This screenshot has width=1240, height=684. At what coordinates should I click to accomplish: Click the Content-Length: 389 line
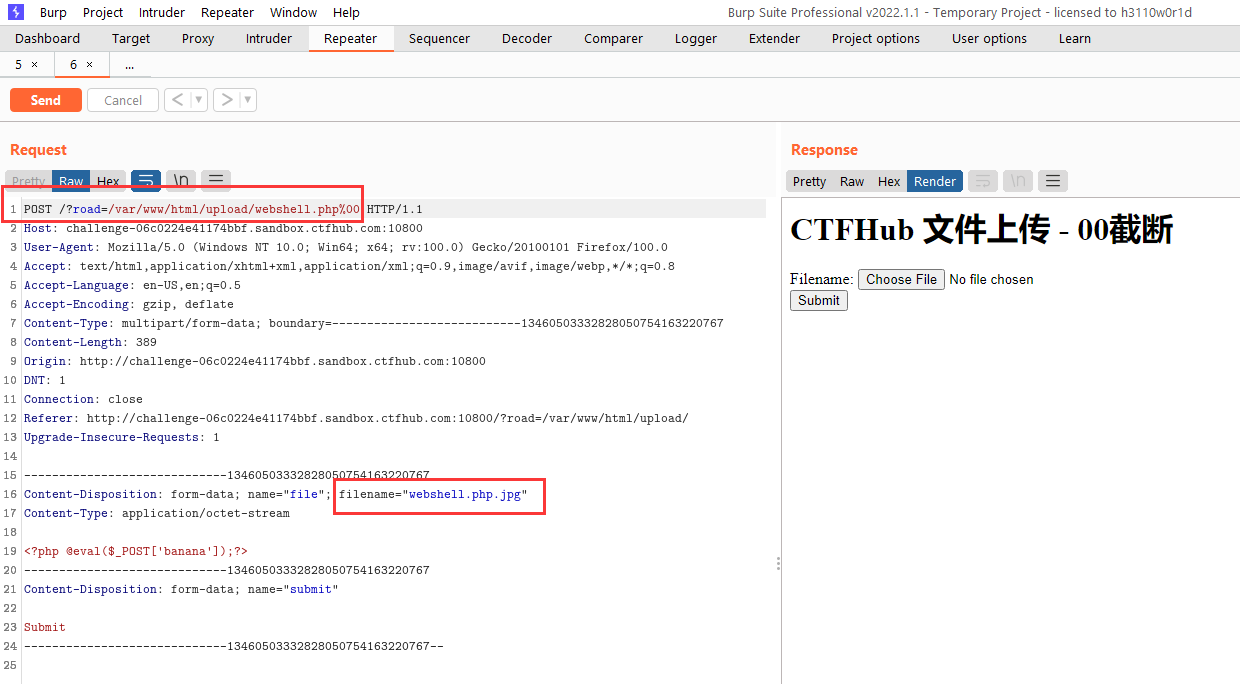coord(90,342)
